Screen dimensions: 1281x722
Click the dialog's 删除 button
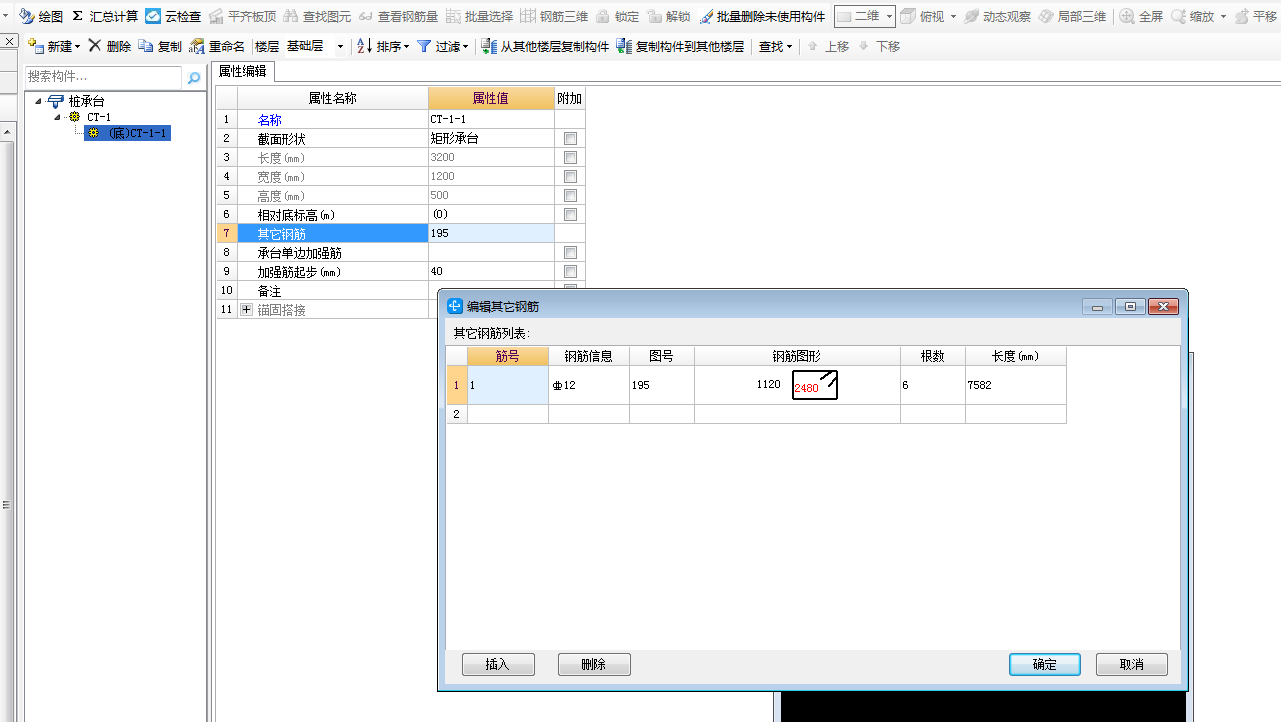click(594, 665)
